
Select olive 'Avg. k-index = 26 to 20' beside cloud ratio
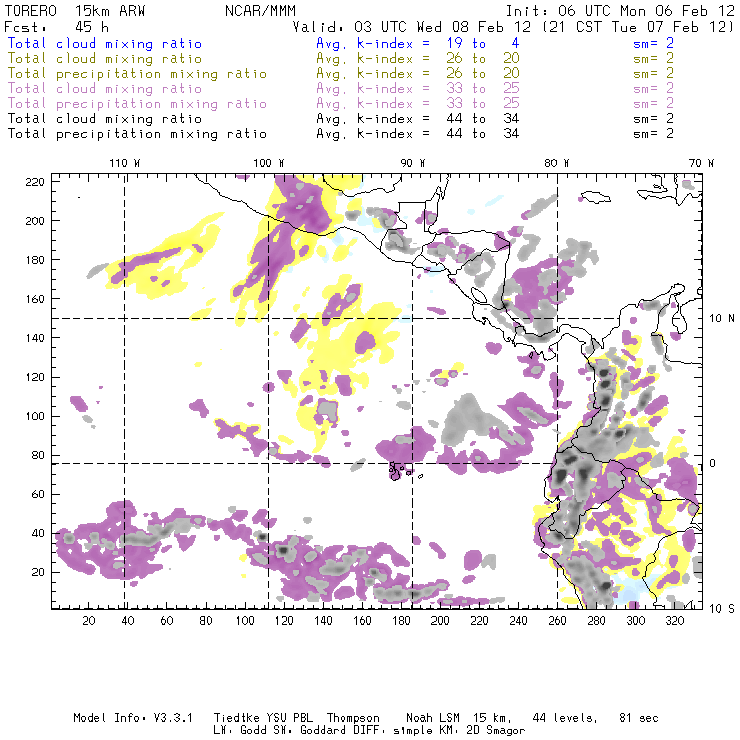418,59
